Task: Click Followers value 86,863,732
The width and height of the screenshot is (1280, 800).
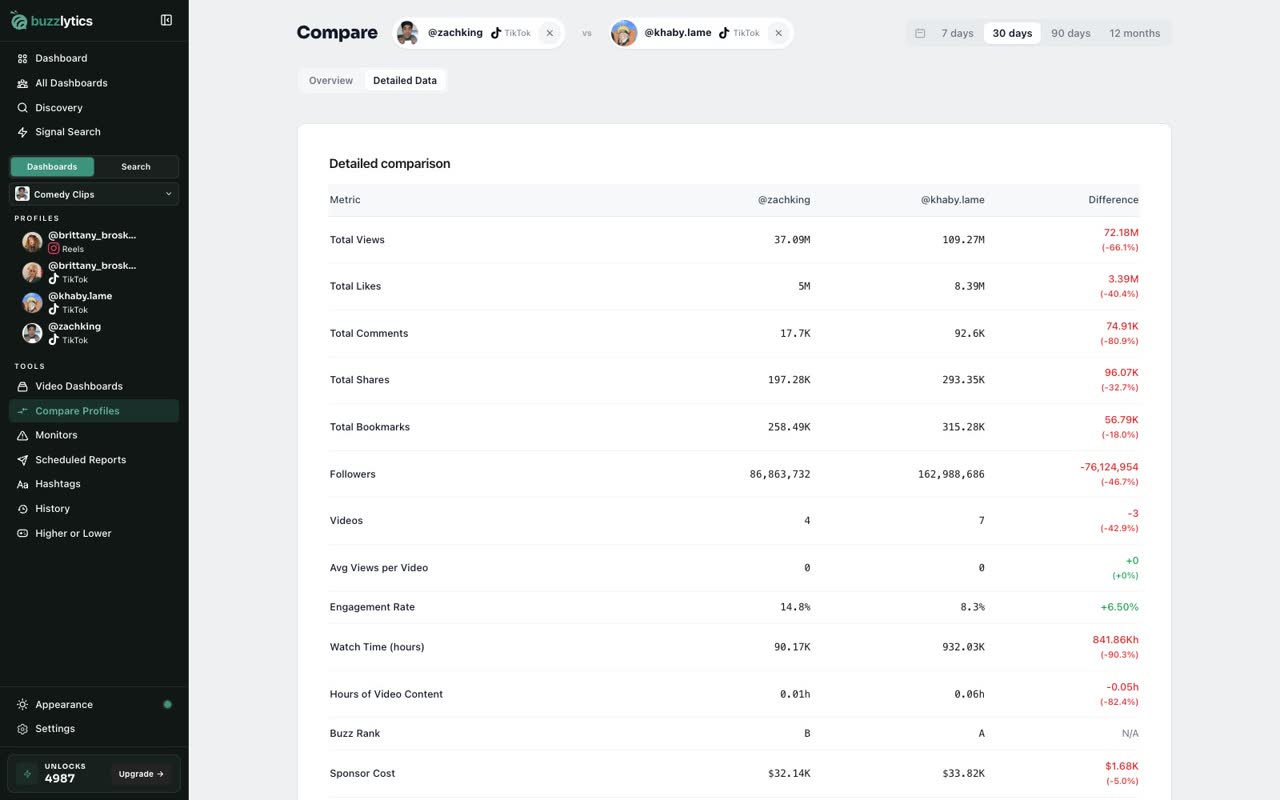Action: pos(780,474)
